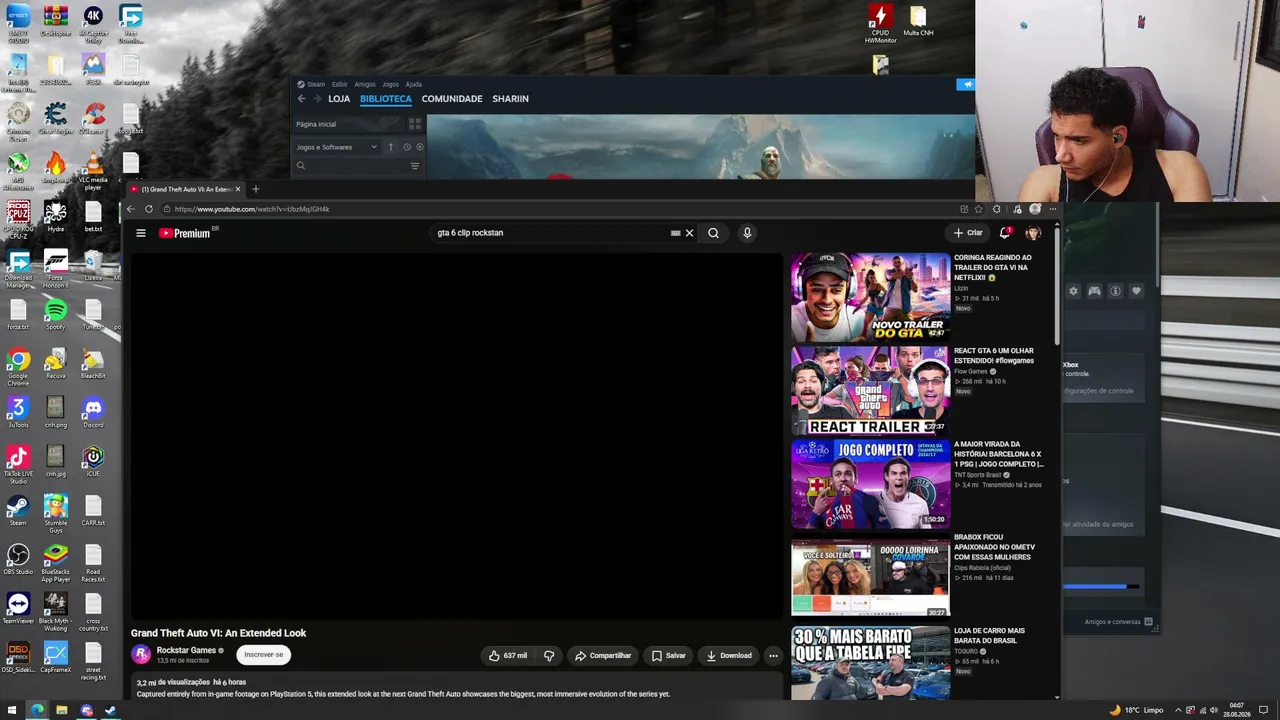Open the Windows Start menu

click(x=12, y=711)
